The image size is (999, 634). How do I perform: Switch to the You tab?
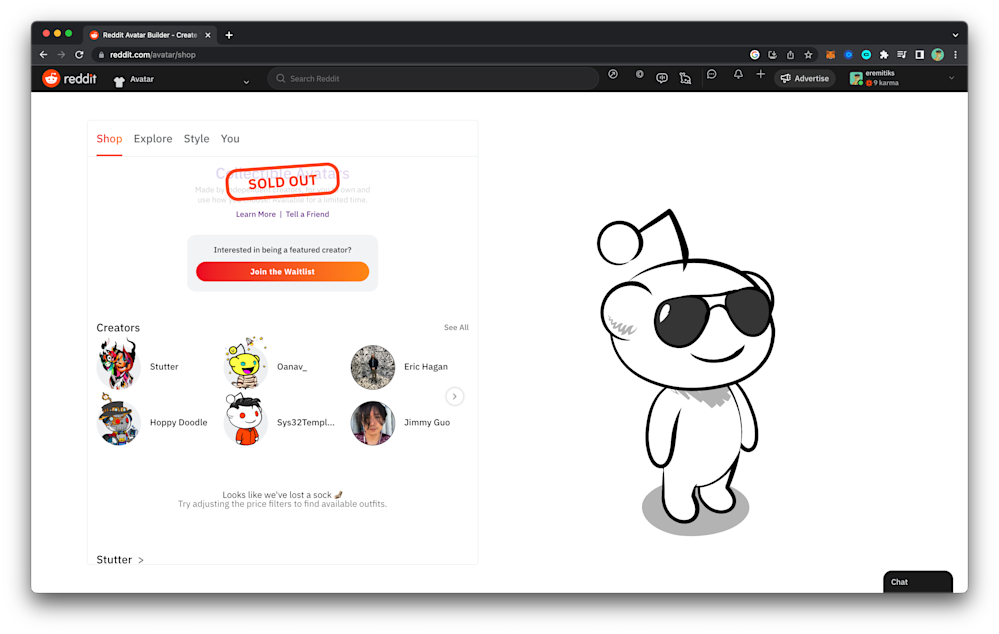pos(230,138)
